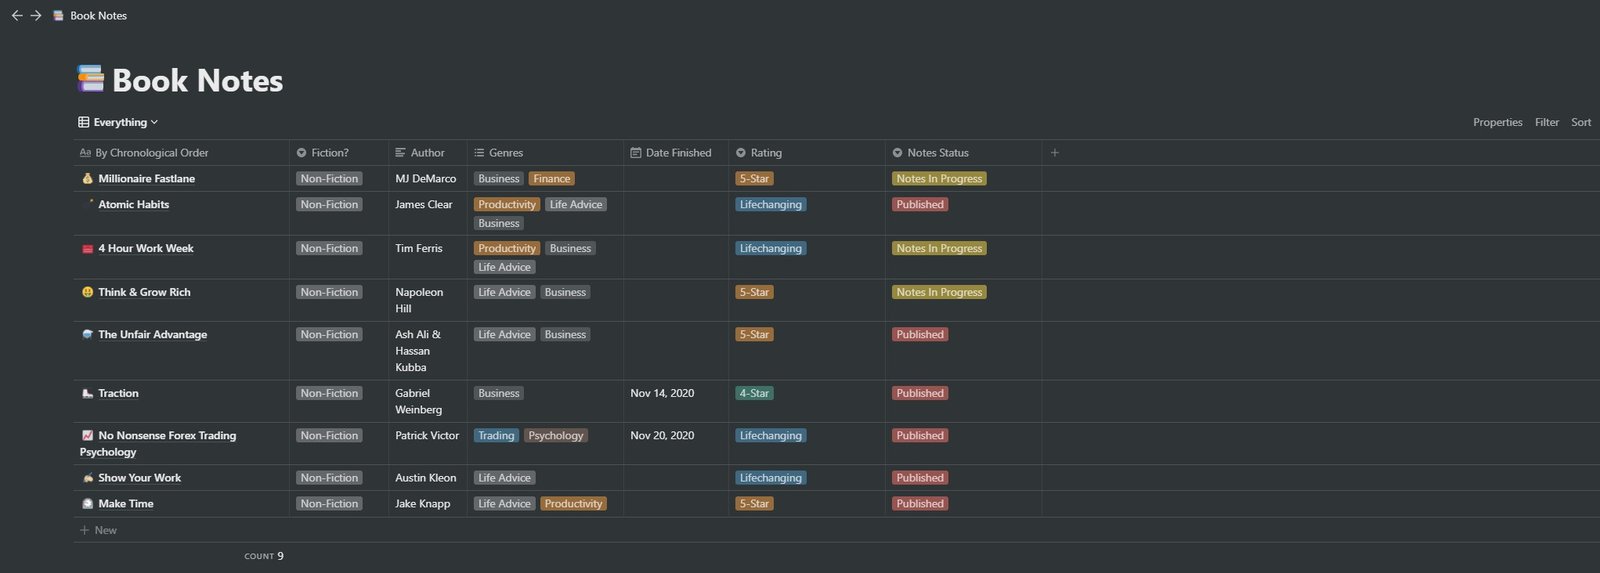The image size is (1600, 573).
Task: Click the Tim Ferris author cell
Action: click(427, 257)
